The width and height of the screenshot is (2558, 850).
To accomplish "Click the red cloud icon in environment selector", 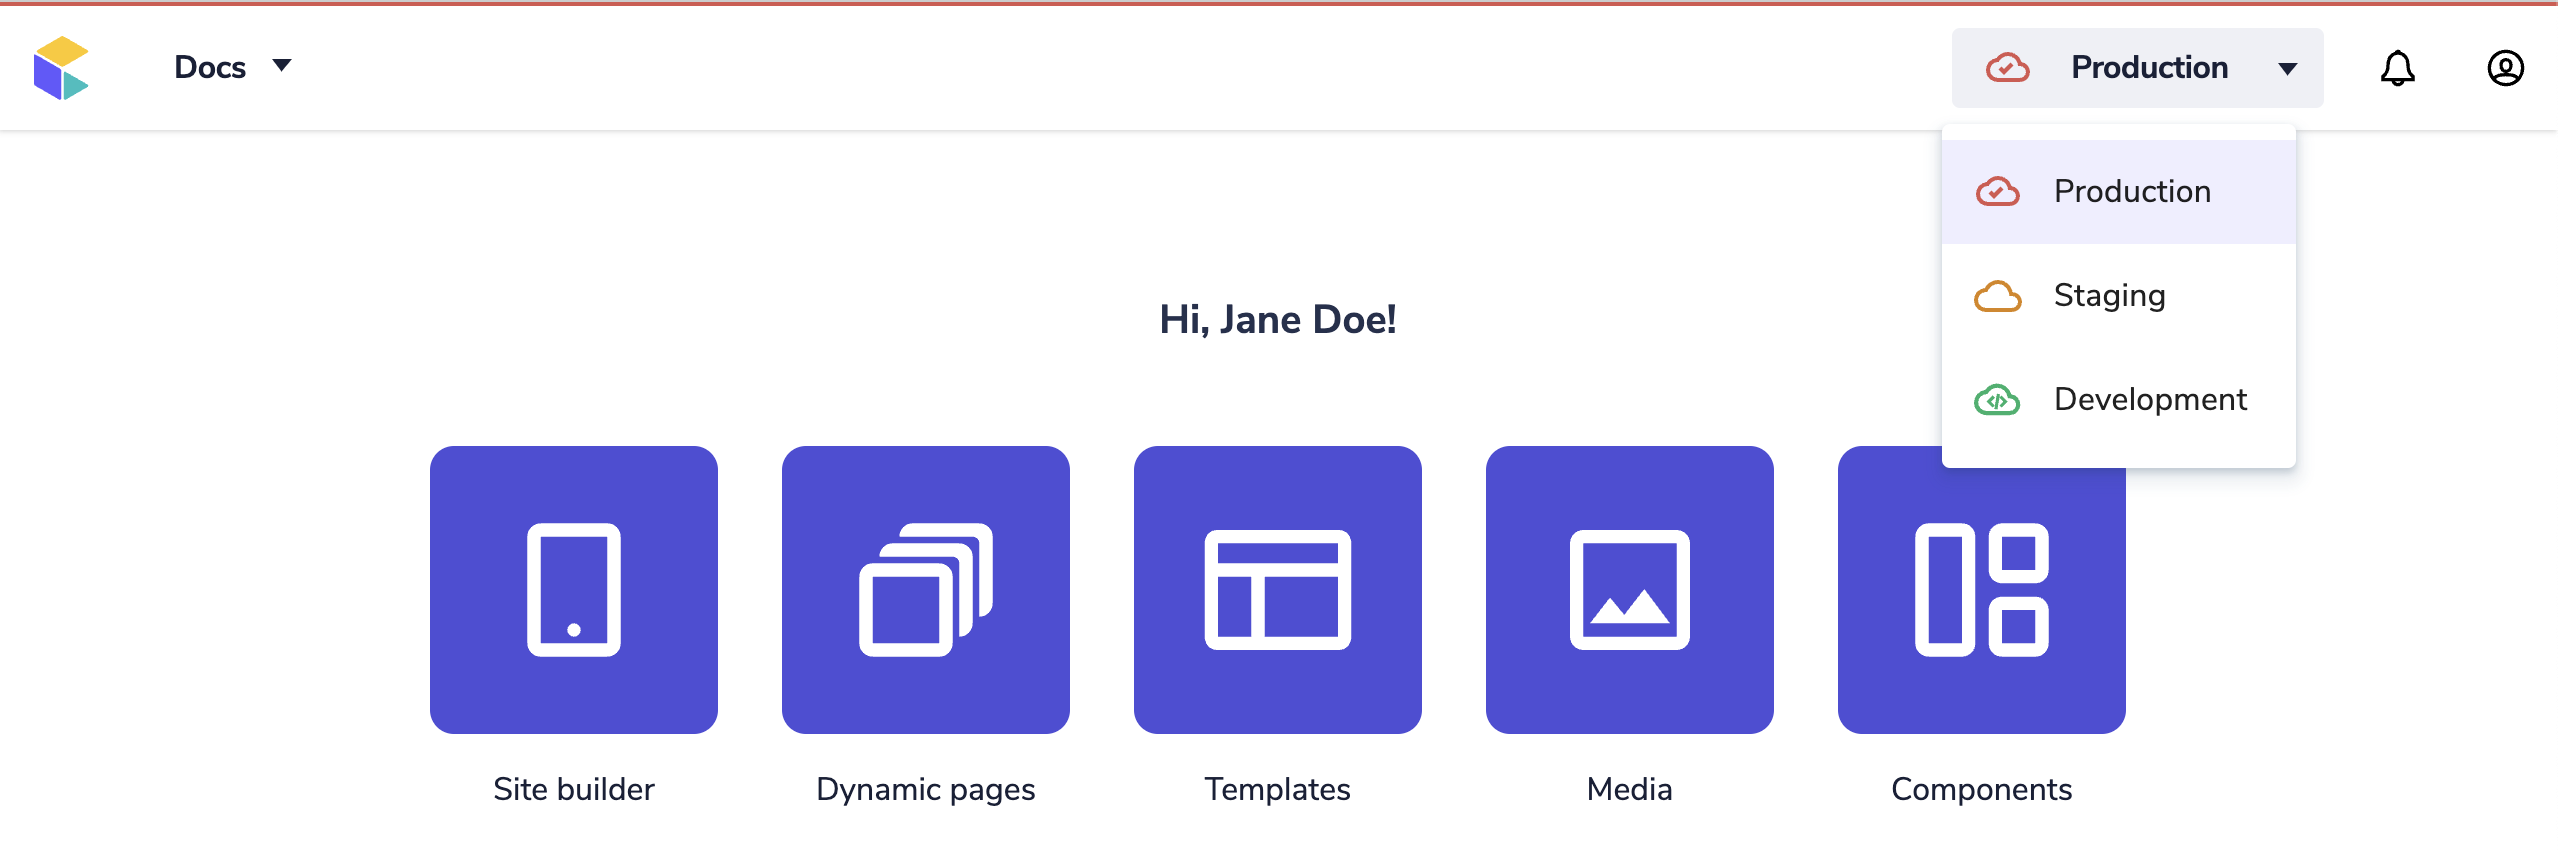I will tap(2007, 68).
